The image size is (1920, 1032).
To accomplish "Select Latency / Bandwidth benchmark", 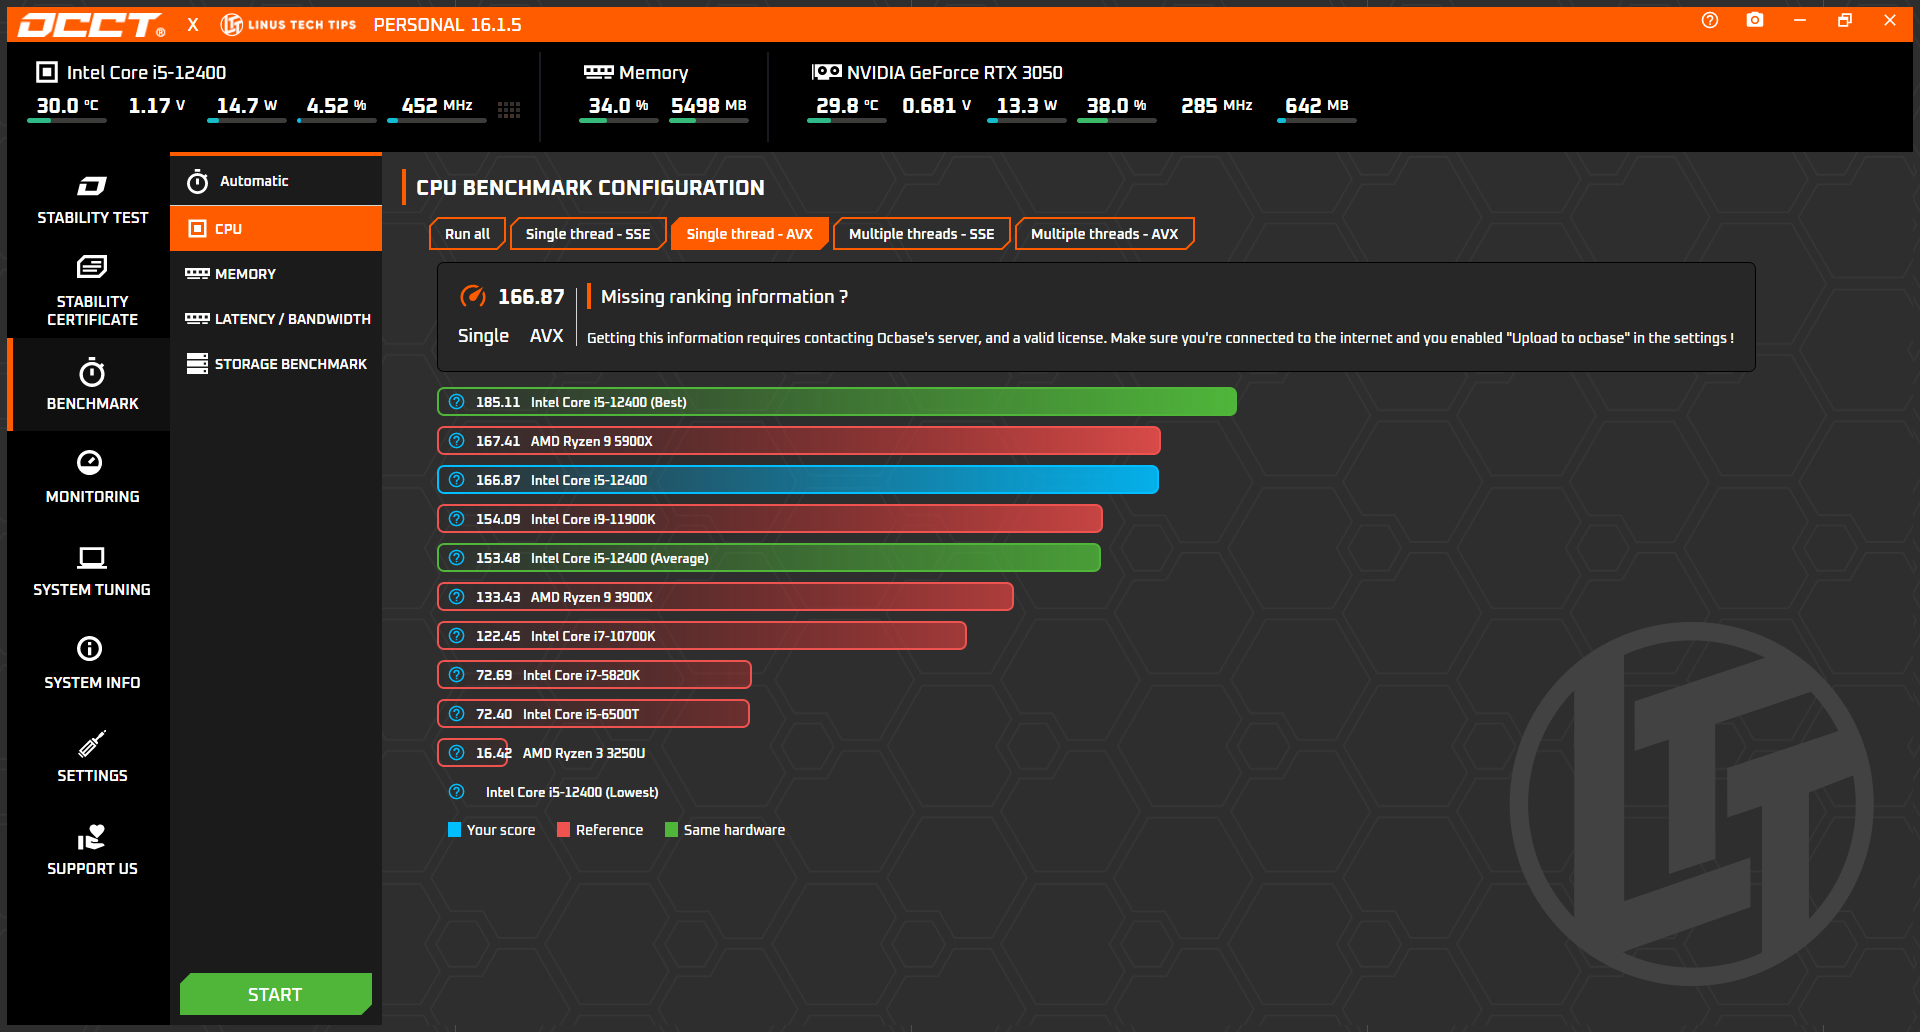I will pos(276,319).
